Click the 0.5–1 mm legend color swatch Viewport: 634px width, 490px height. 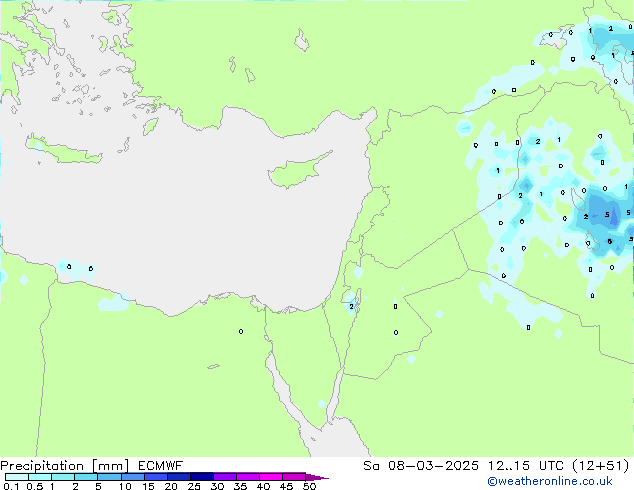(40, 477)
